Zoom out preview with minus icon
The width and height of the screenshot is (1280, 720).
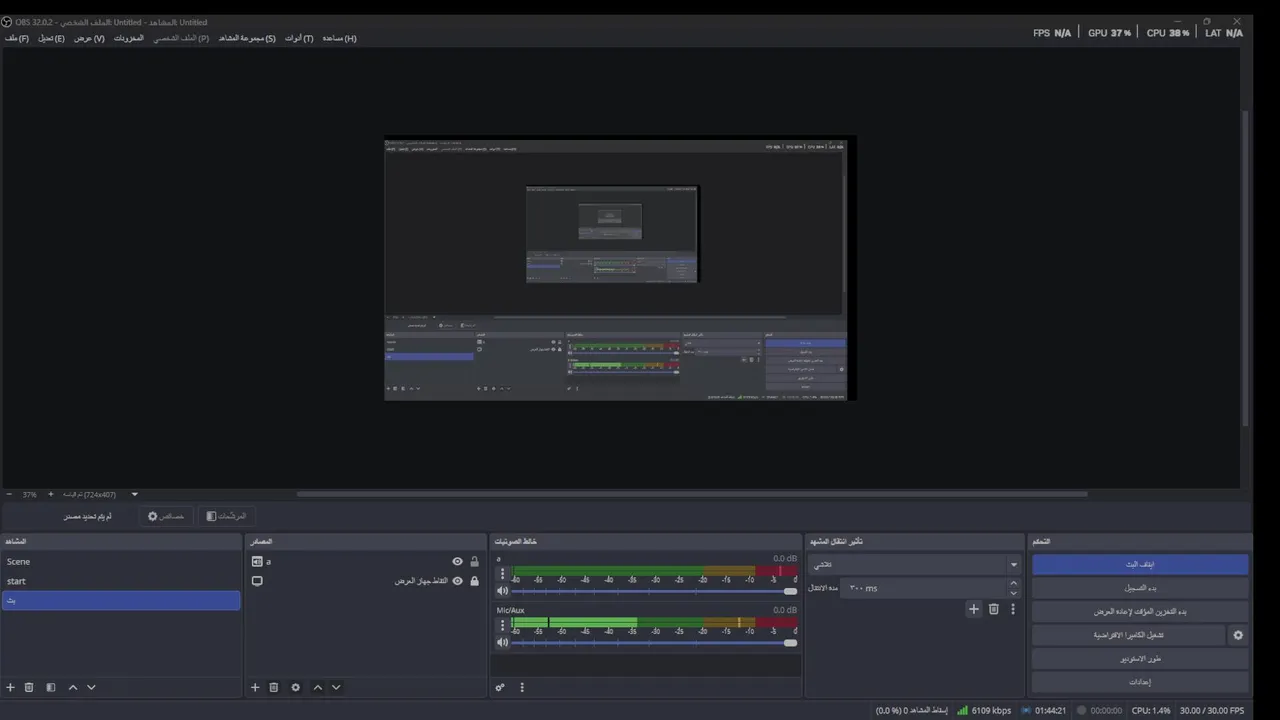point(9,494)
